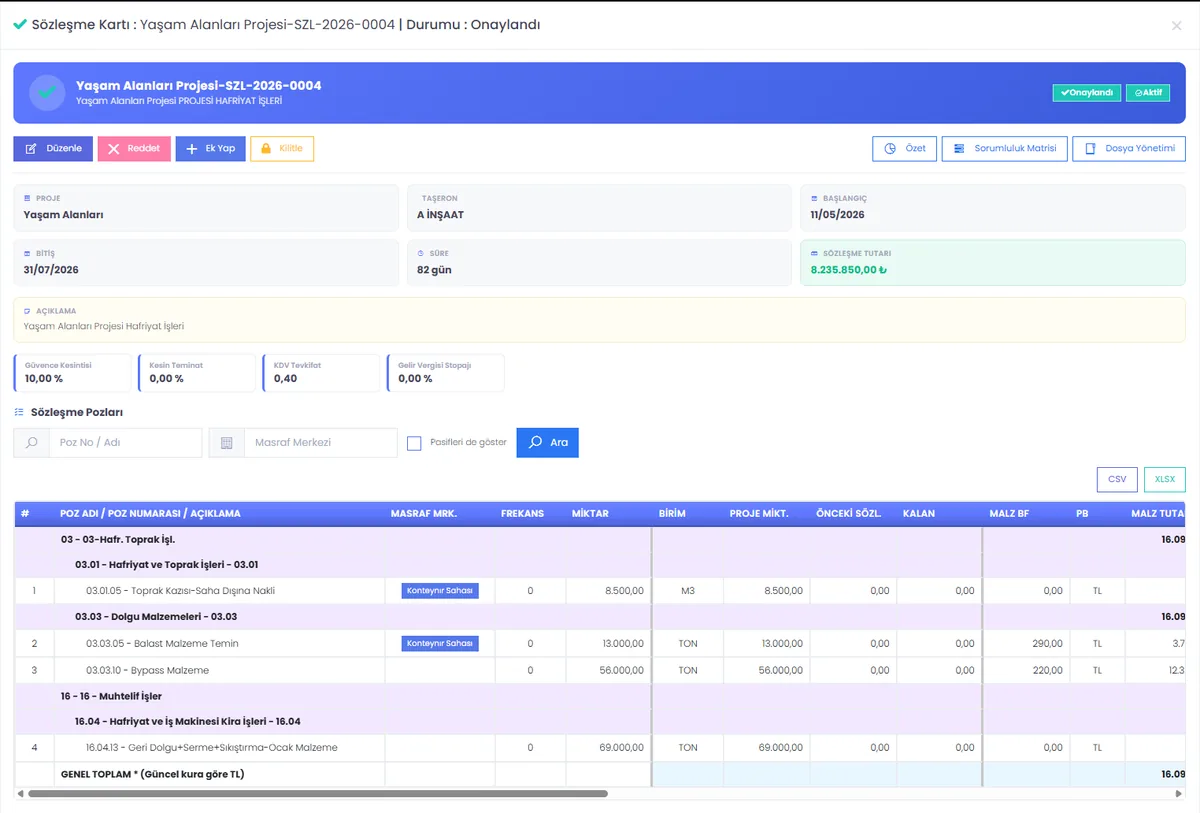The height and width of the screenshot is (813, 1200).
Task: Click the magnifier icon beside Poz No field
Action: pos(31,443)
